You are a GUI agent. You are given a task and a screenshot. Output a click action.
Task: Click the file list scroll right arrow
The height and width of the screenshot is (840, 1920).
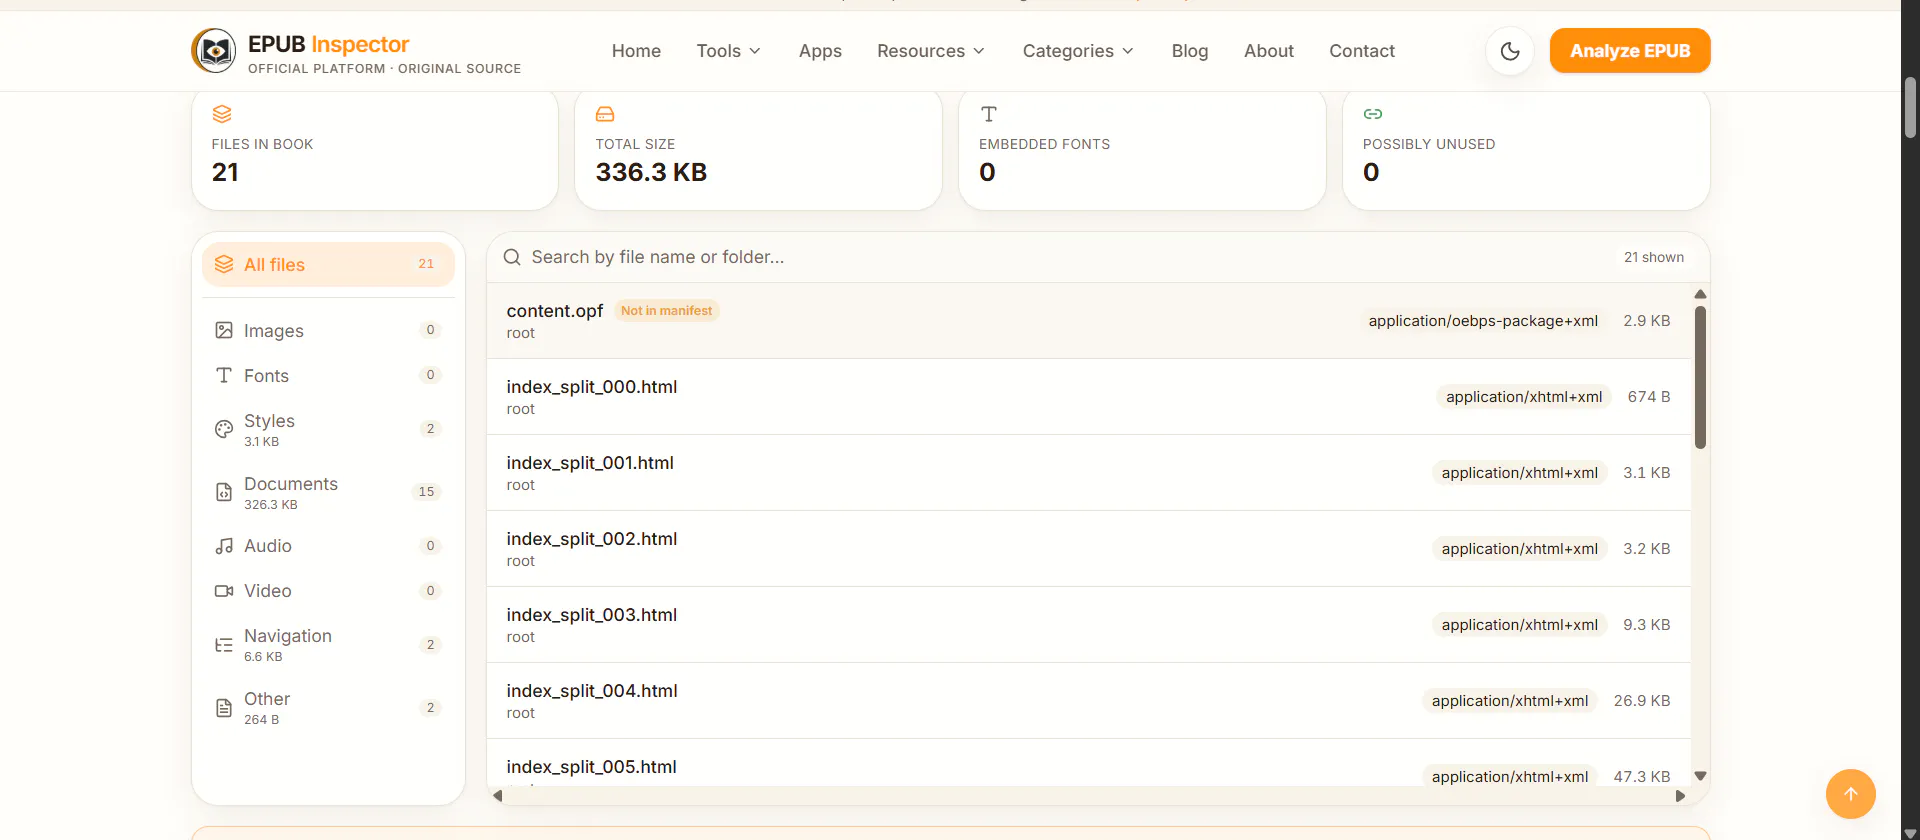click(1680, 796)
